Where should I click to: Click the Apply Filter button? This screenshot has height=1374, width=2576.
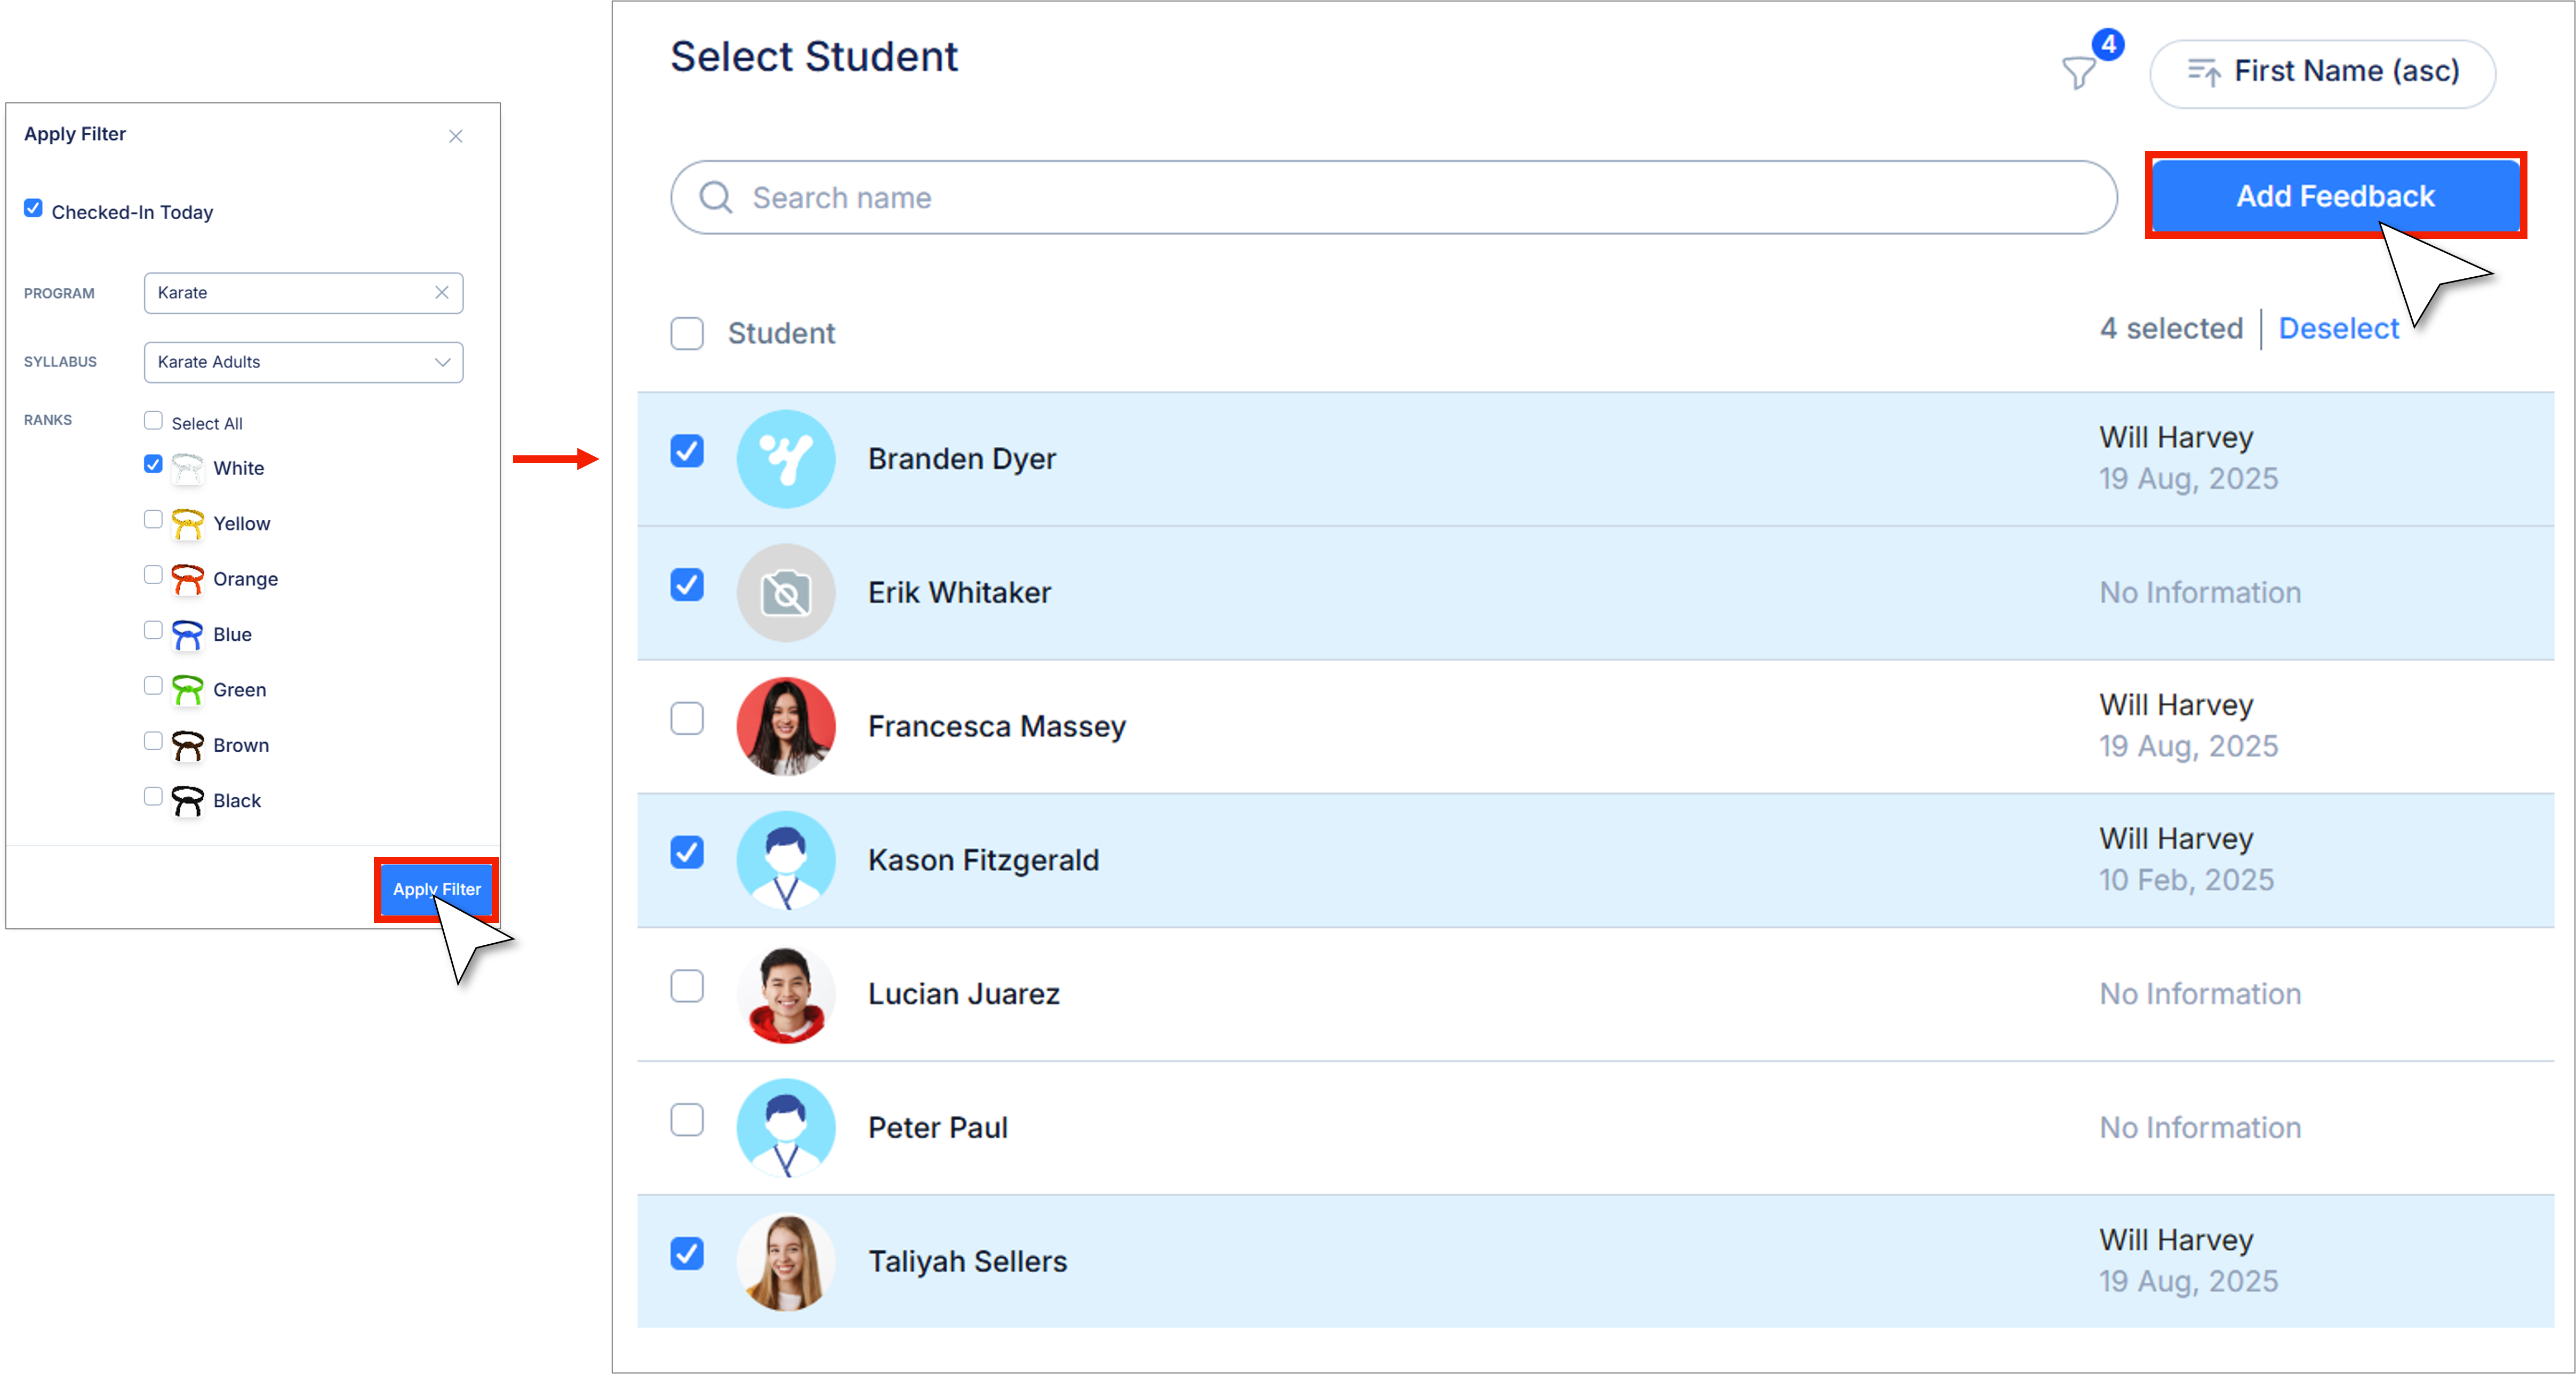click(437, 889)
